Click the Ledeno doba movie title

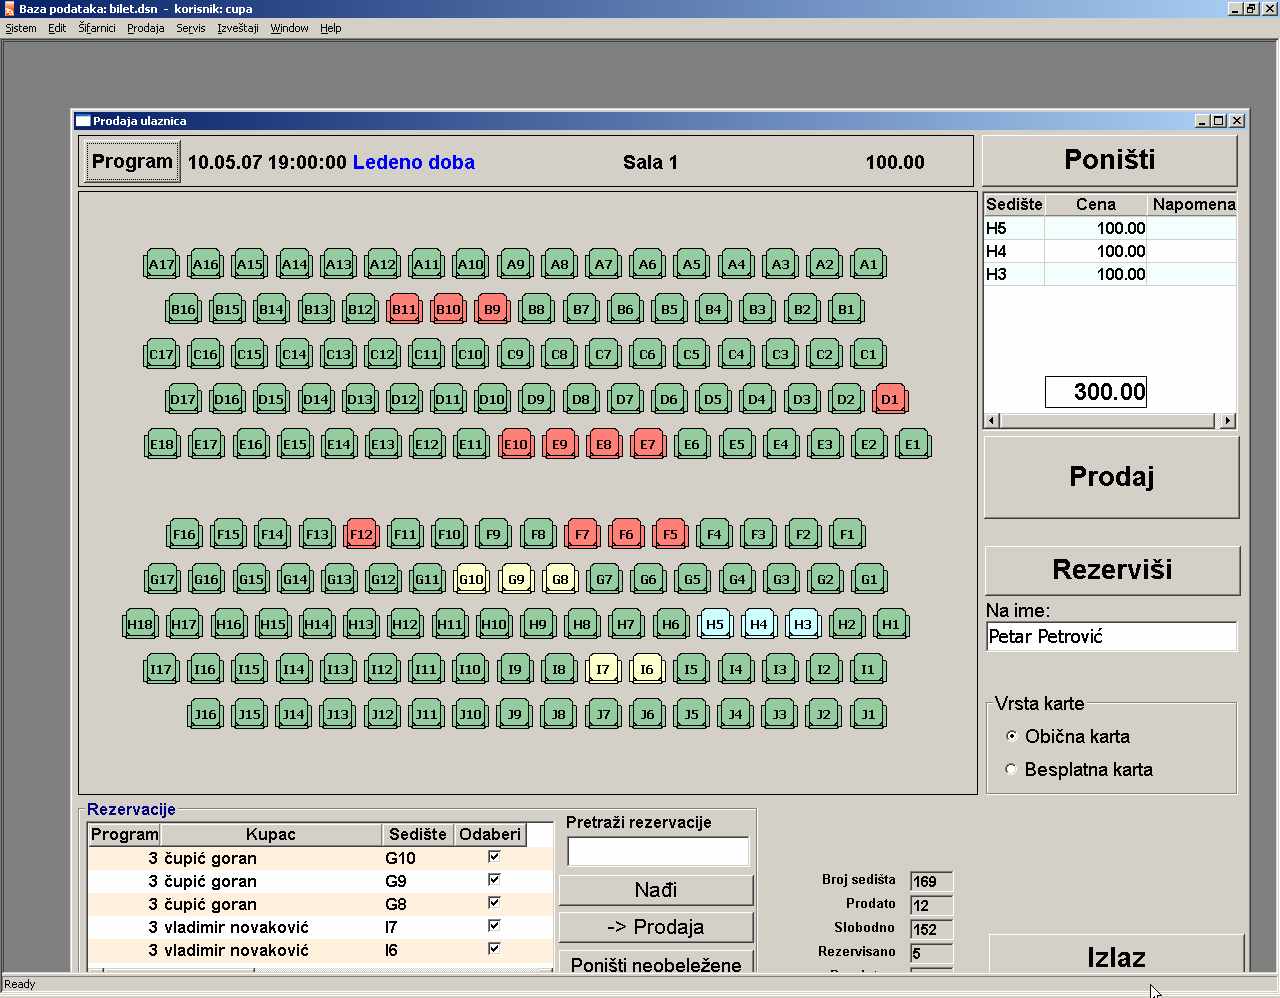pyautogui.click(x=414, y=162)
